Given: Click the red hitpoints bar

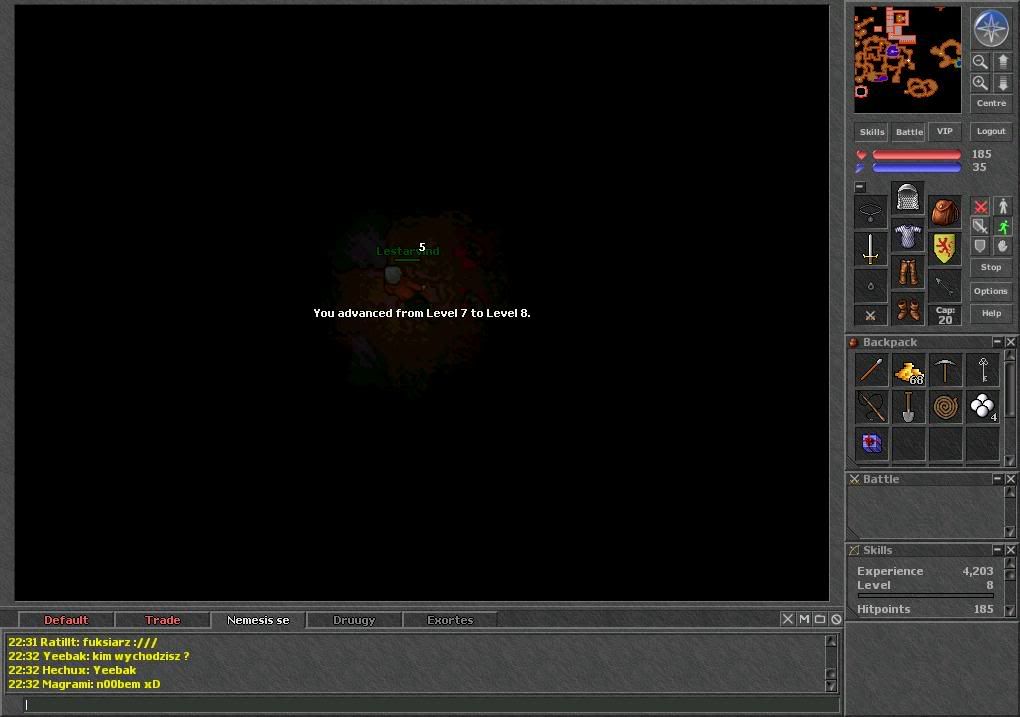Looking at the screenshot, I should pos(917,155).
